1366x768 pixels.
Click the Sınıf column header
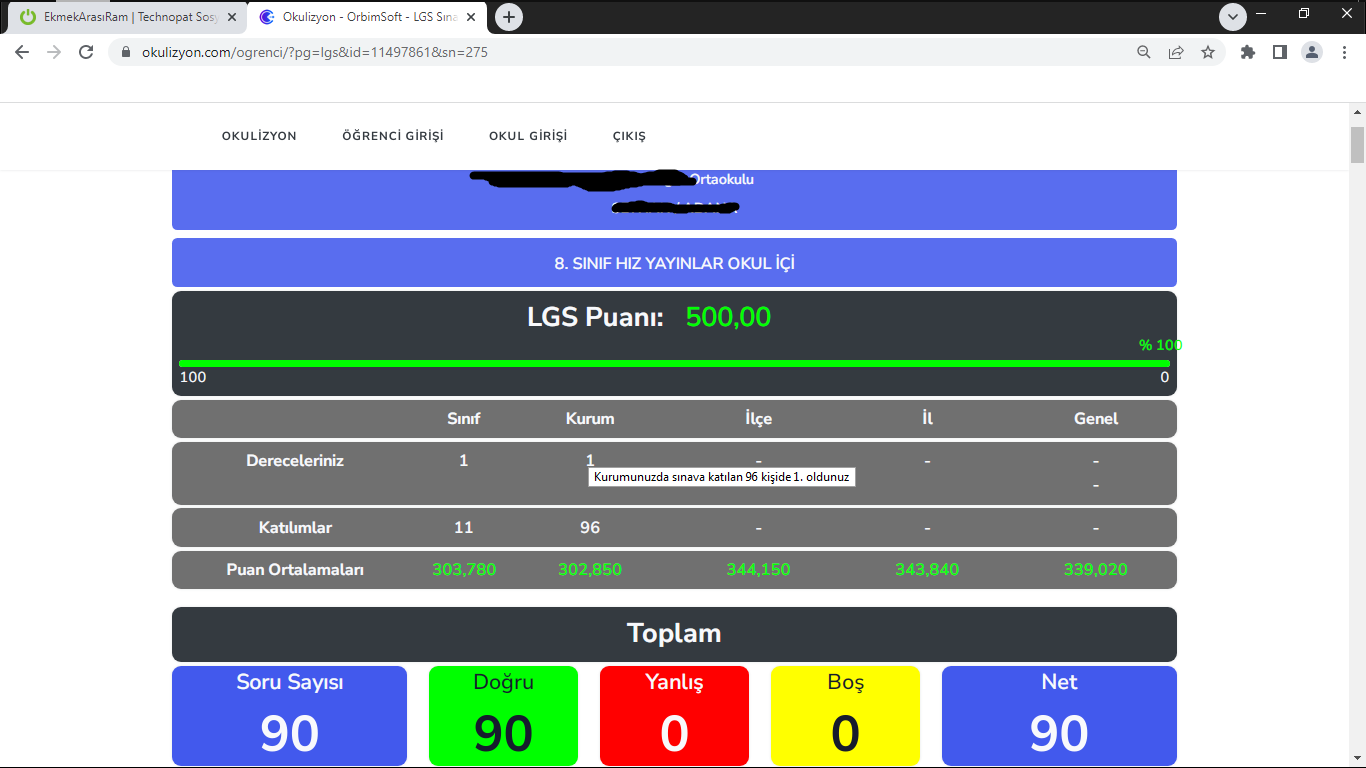[464, 419]
